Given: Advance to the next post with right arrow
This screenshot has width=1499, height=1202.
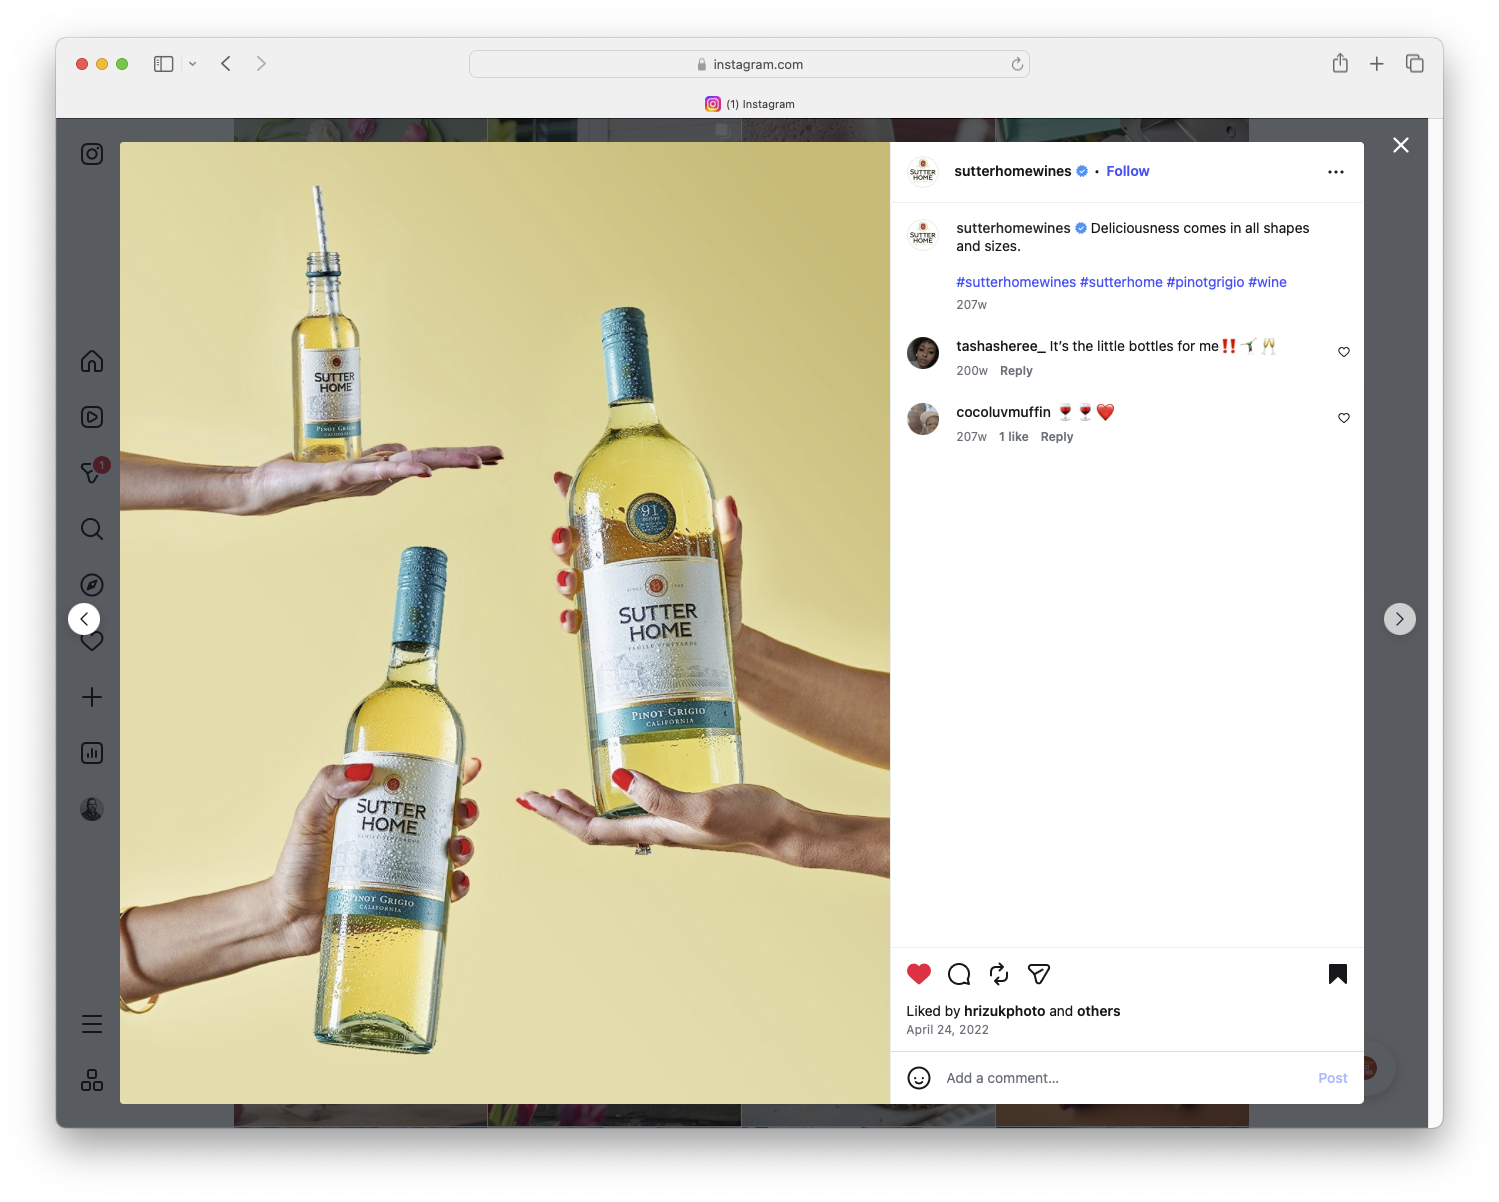Looking at the screenshot, I should point(1400,618).
